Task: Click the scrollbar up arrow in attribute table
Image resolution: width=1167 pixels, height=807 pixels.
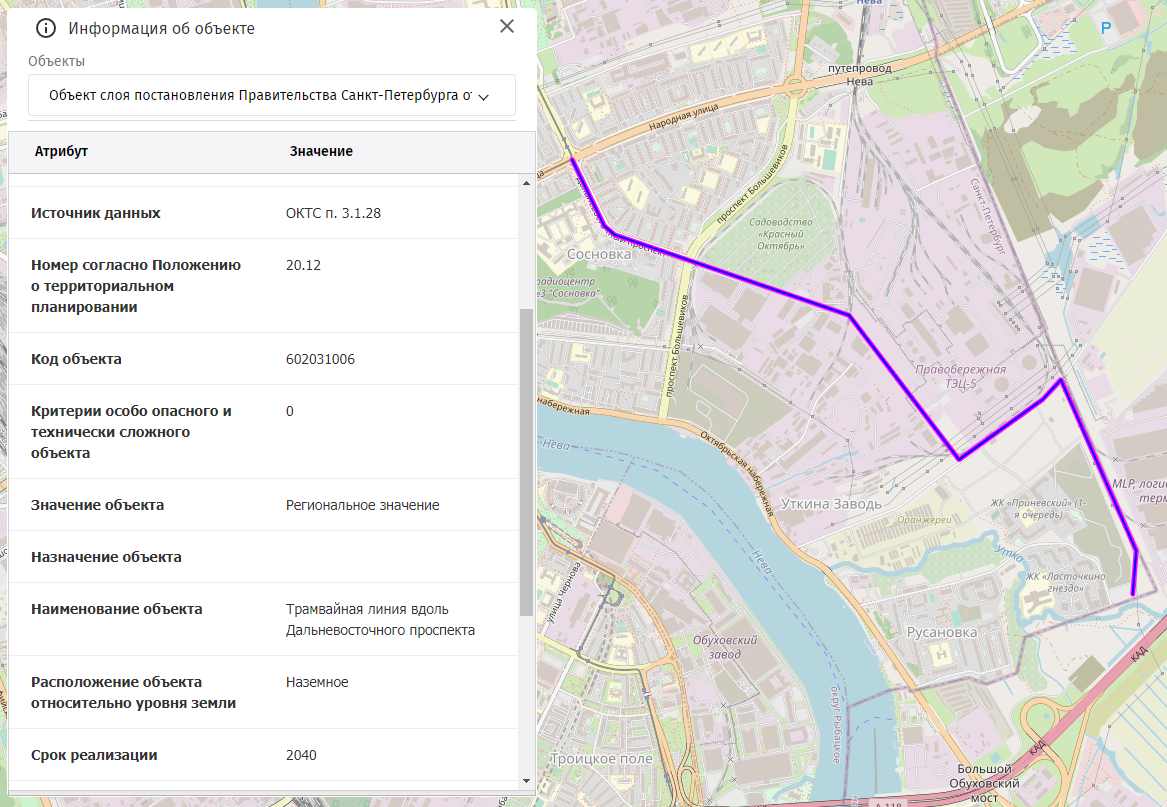Action: click(x=527, y=183)
